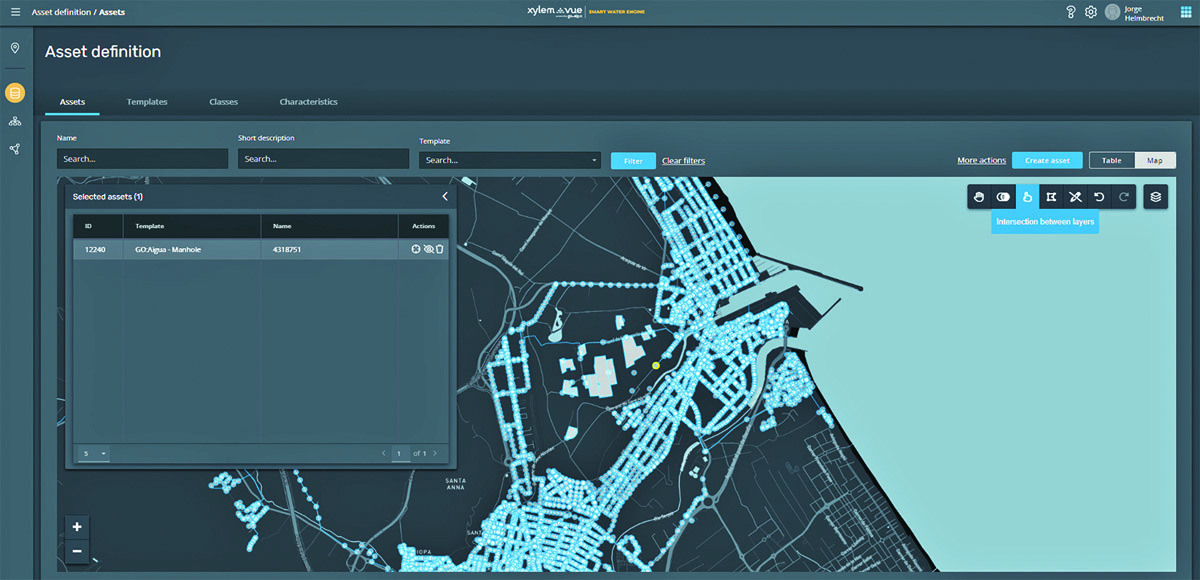
Task: Click the Clear filters link
Action: [x=683, y=161]
